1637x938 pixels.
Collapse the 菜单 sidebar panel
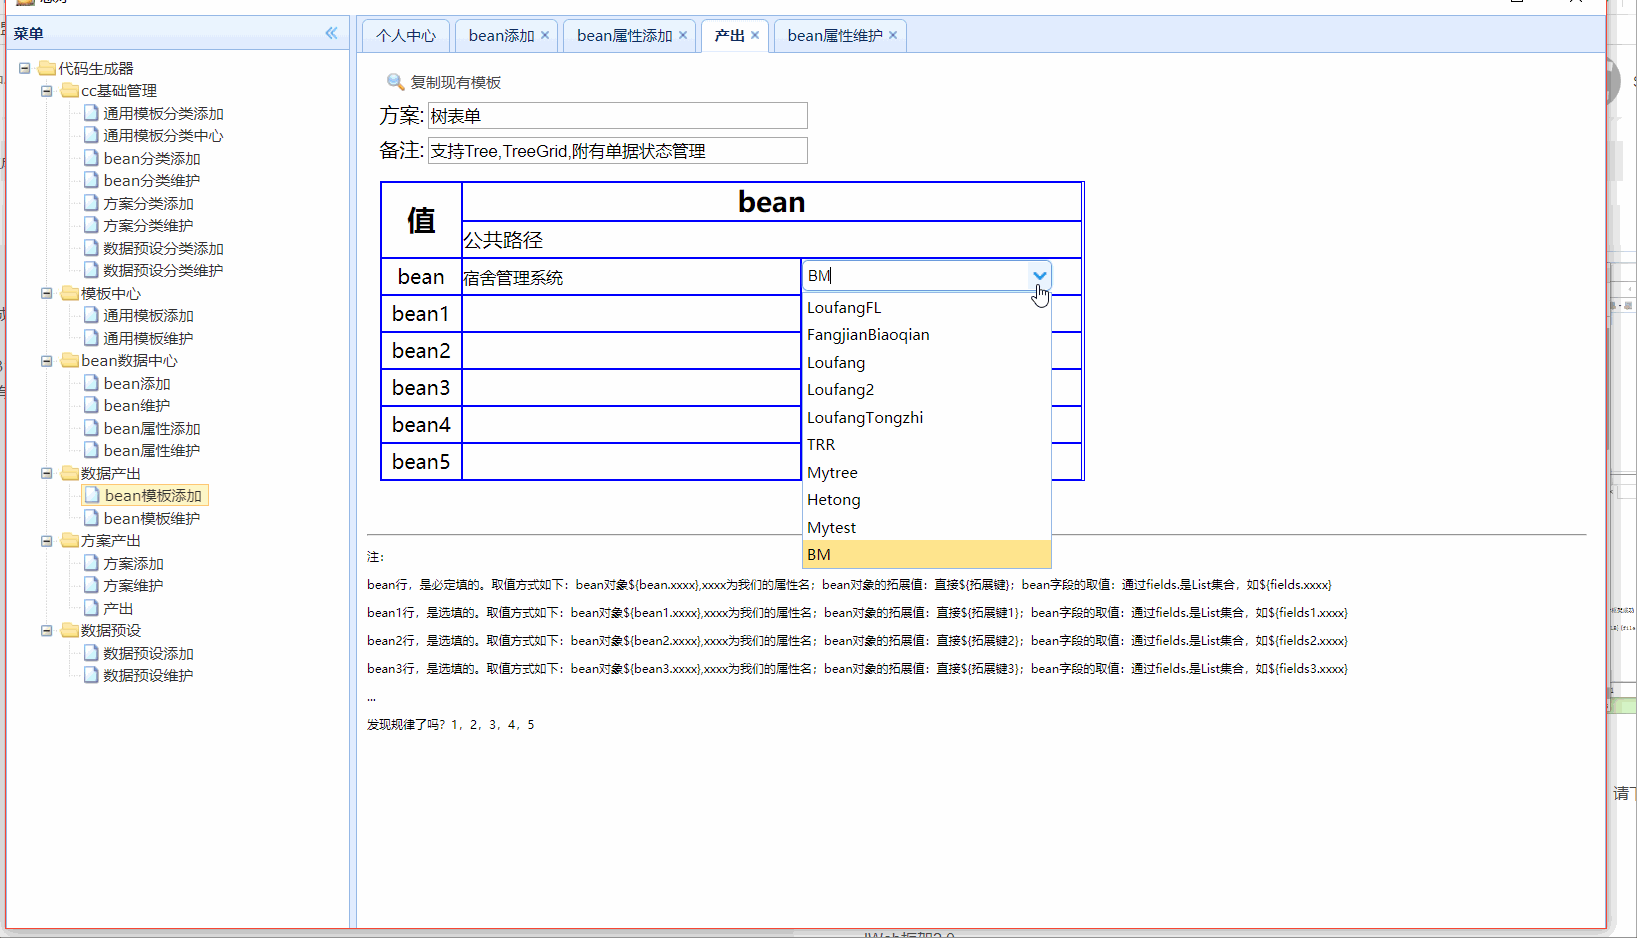[x=331, y=33]
